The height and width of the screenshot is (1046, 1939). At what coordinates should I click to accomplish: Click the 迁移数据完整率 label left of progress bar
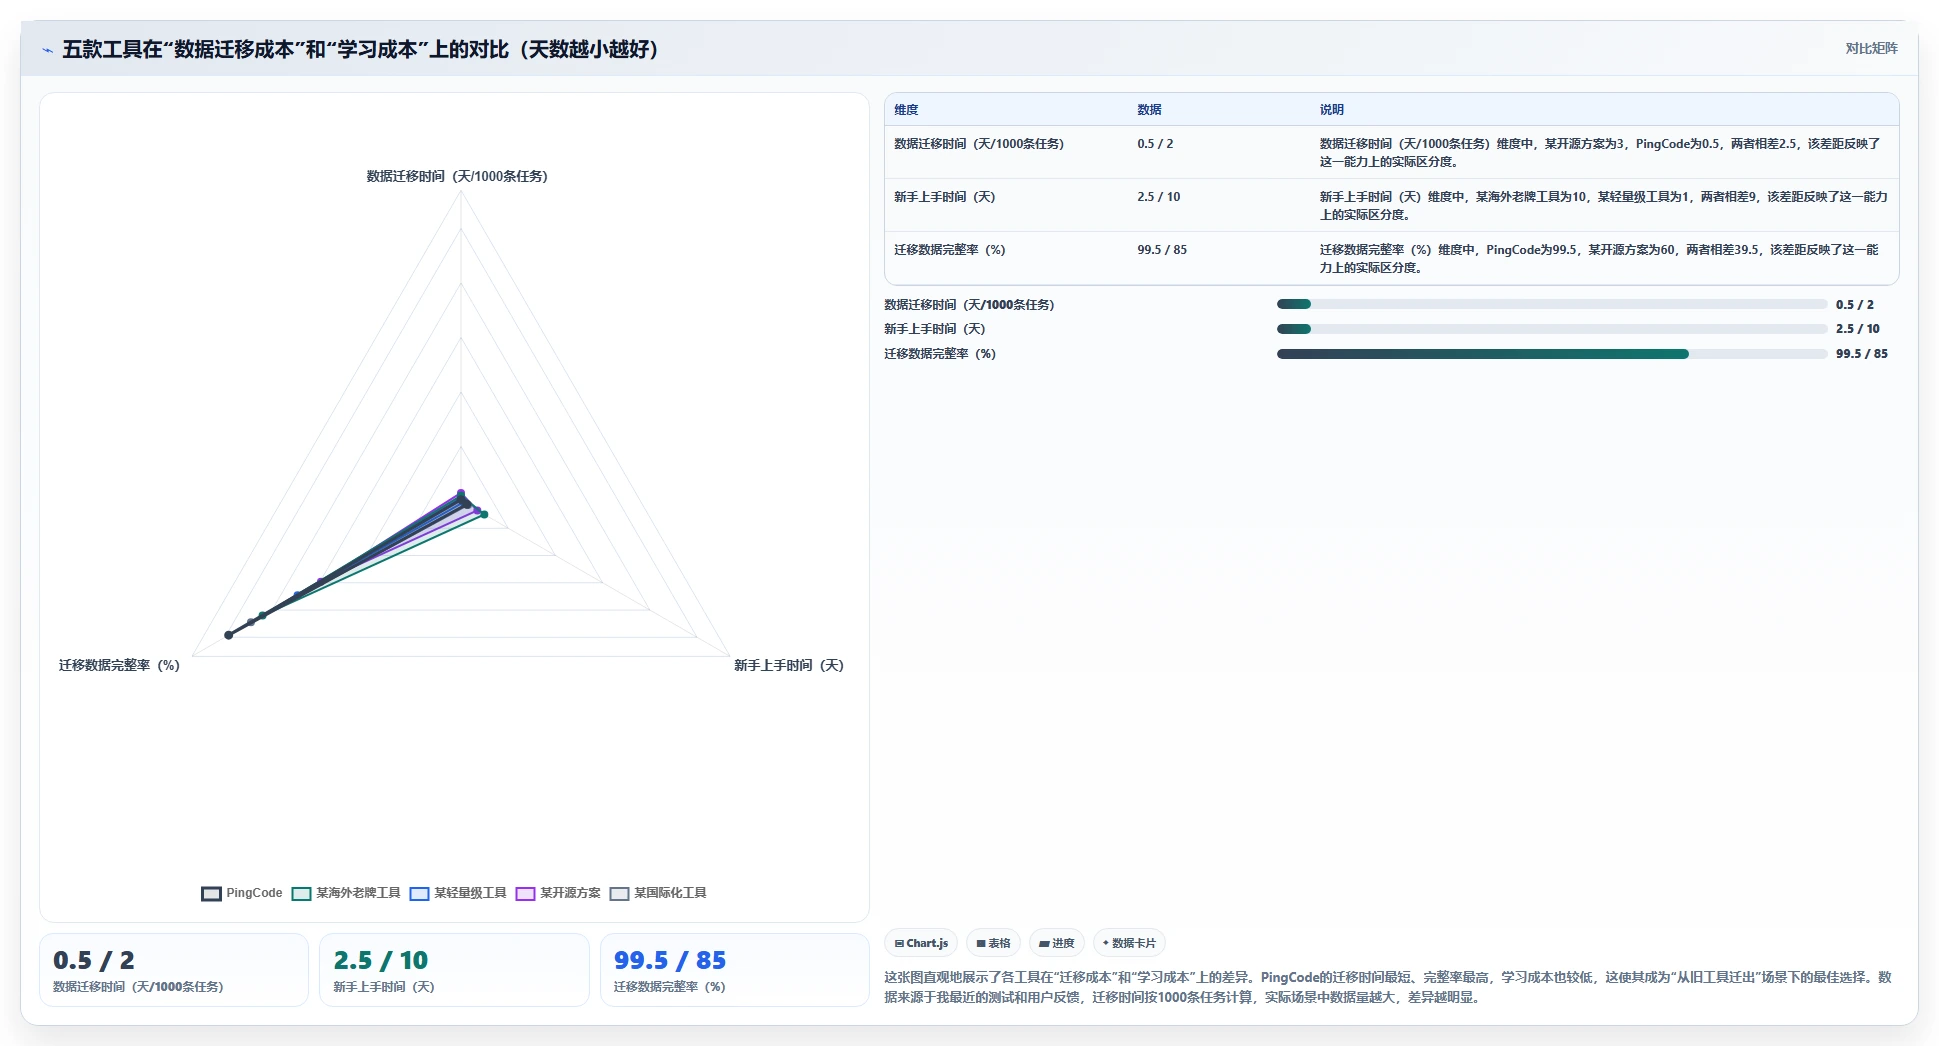coord(940,354)
